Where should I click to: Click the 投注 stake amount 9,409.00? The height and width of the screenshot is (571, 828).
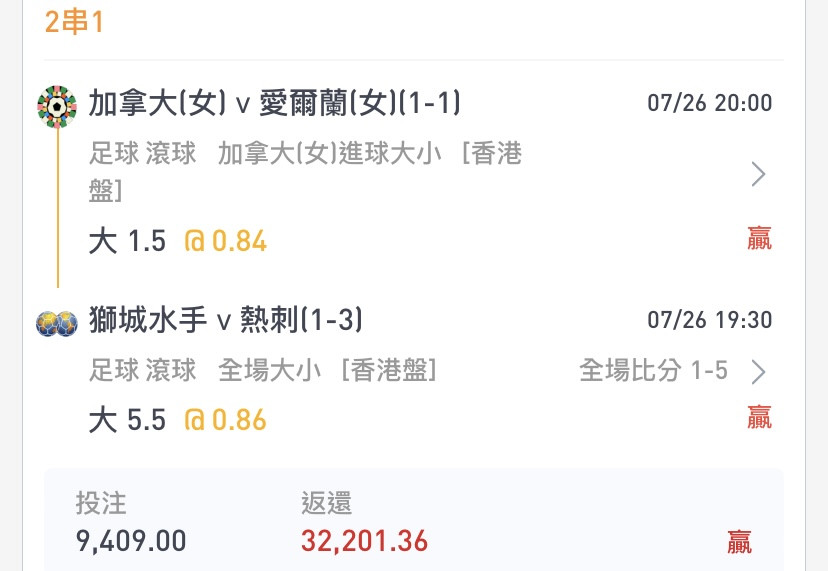pos(131,541)
